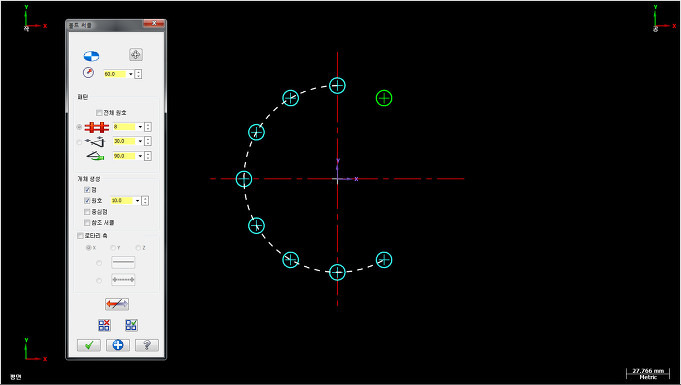
Task: Open the diameter 60.0 dropdown
Action: pos(131,74)
